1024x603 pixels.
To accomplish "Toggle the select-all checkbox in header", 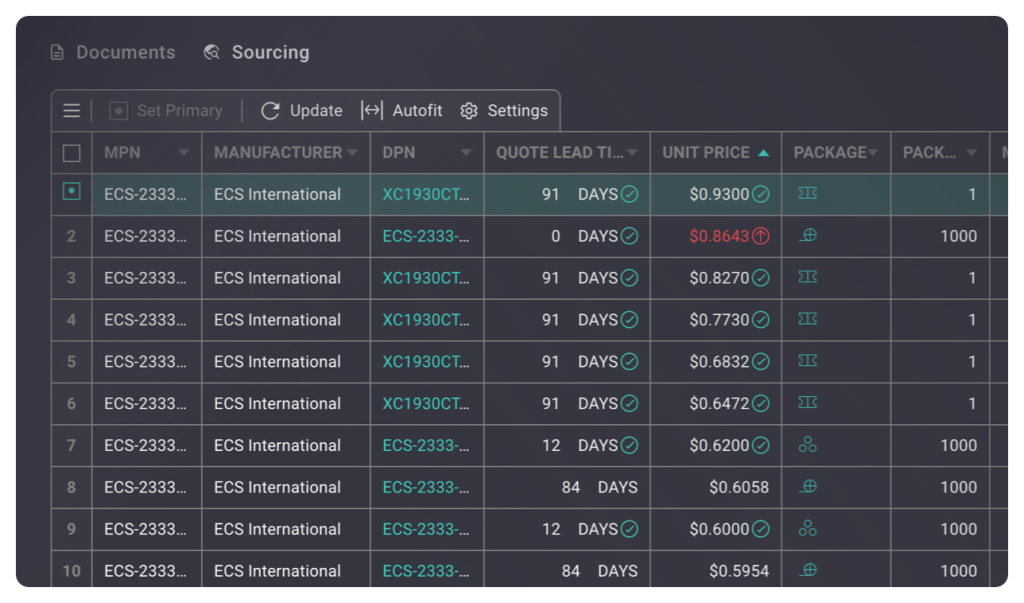I will pos(72,153).
